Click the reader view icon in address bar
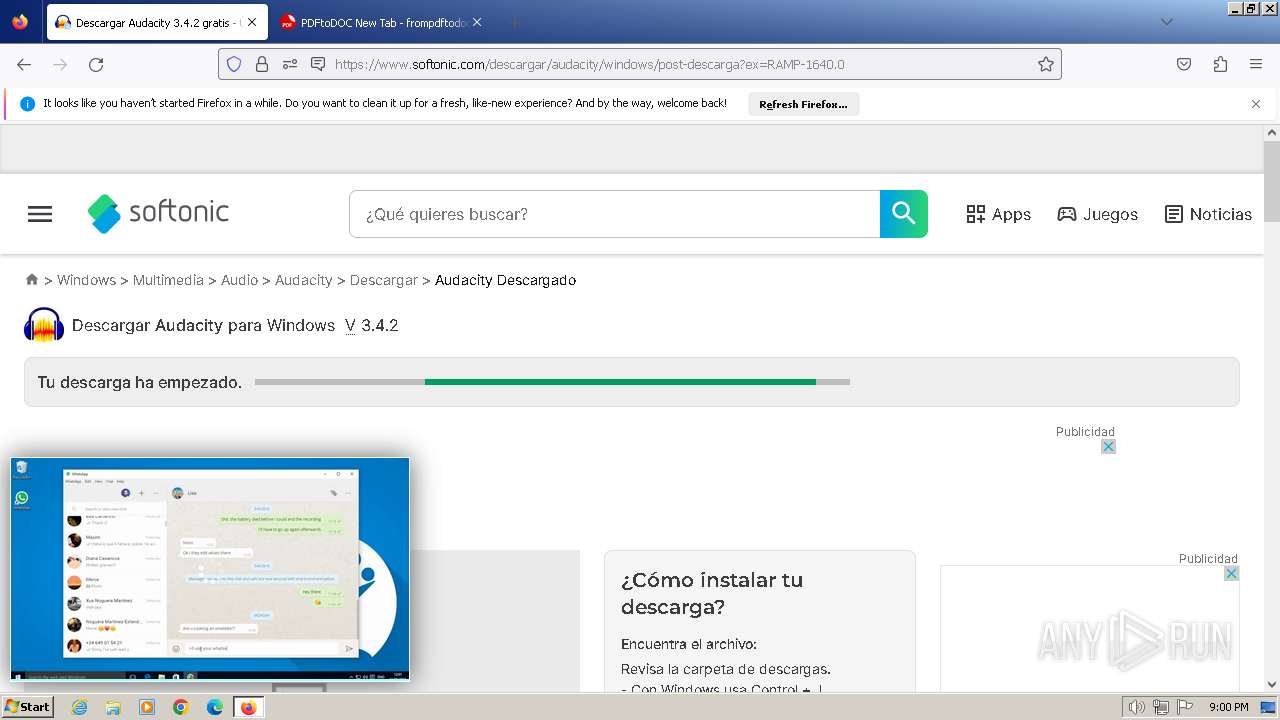The image size is (1280, 720). (318, 64)
